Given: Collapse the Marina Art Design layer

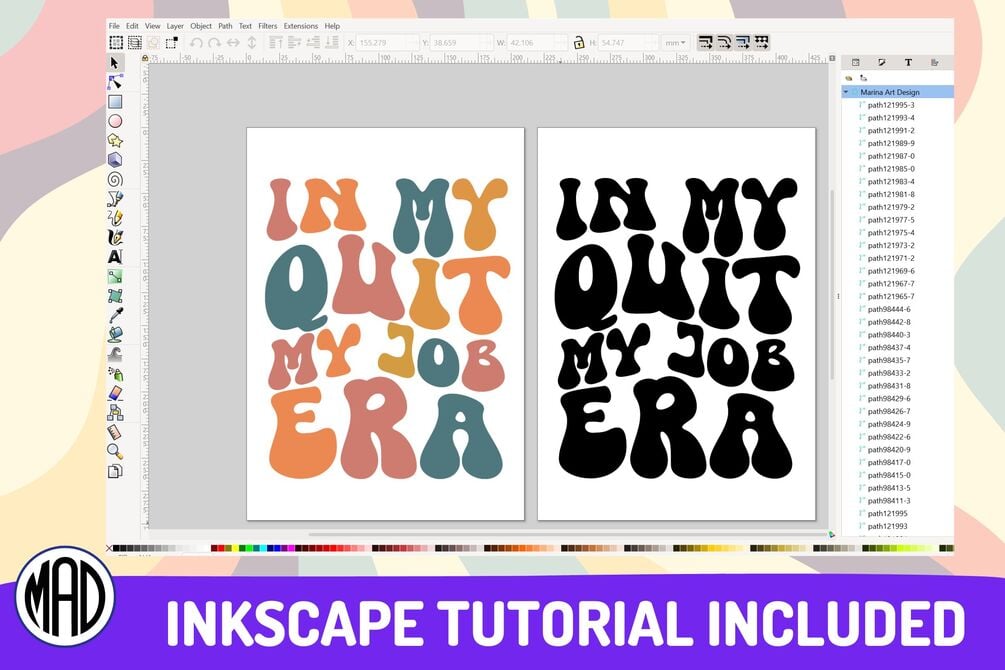Looking at the screenshot, I should click(846, 92).
